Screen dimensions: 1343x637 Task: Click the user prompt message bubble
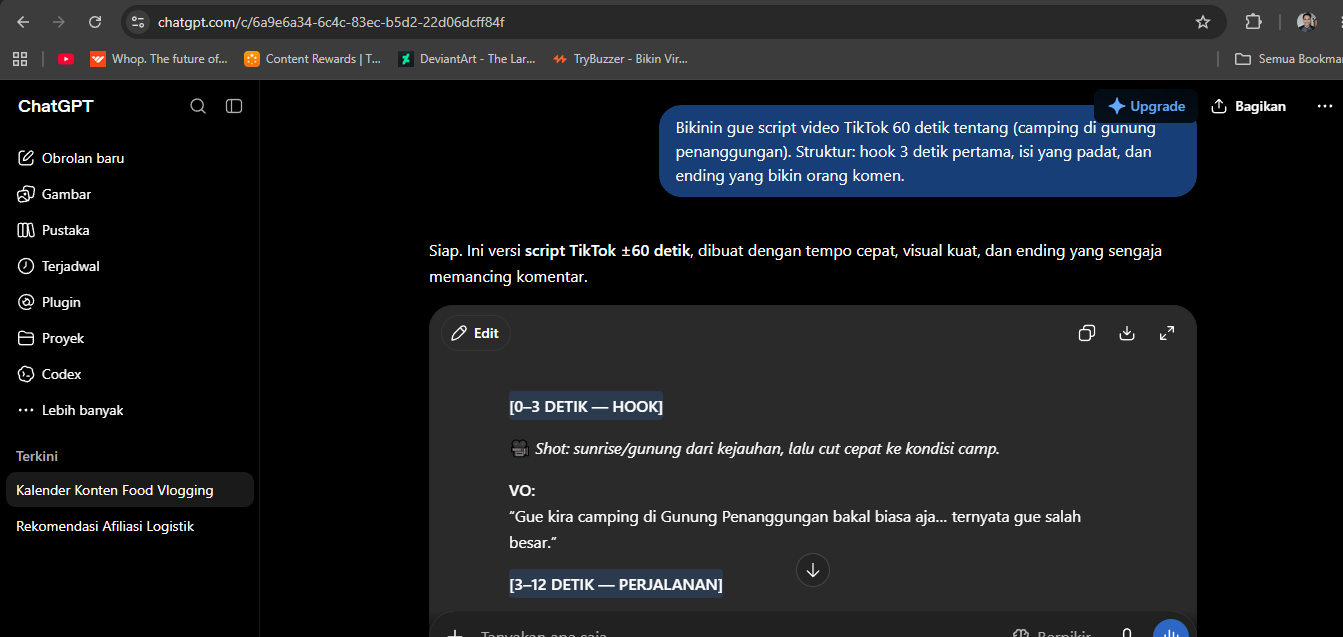pyautogui.click(x=928, y=151)
